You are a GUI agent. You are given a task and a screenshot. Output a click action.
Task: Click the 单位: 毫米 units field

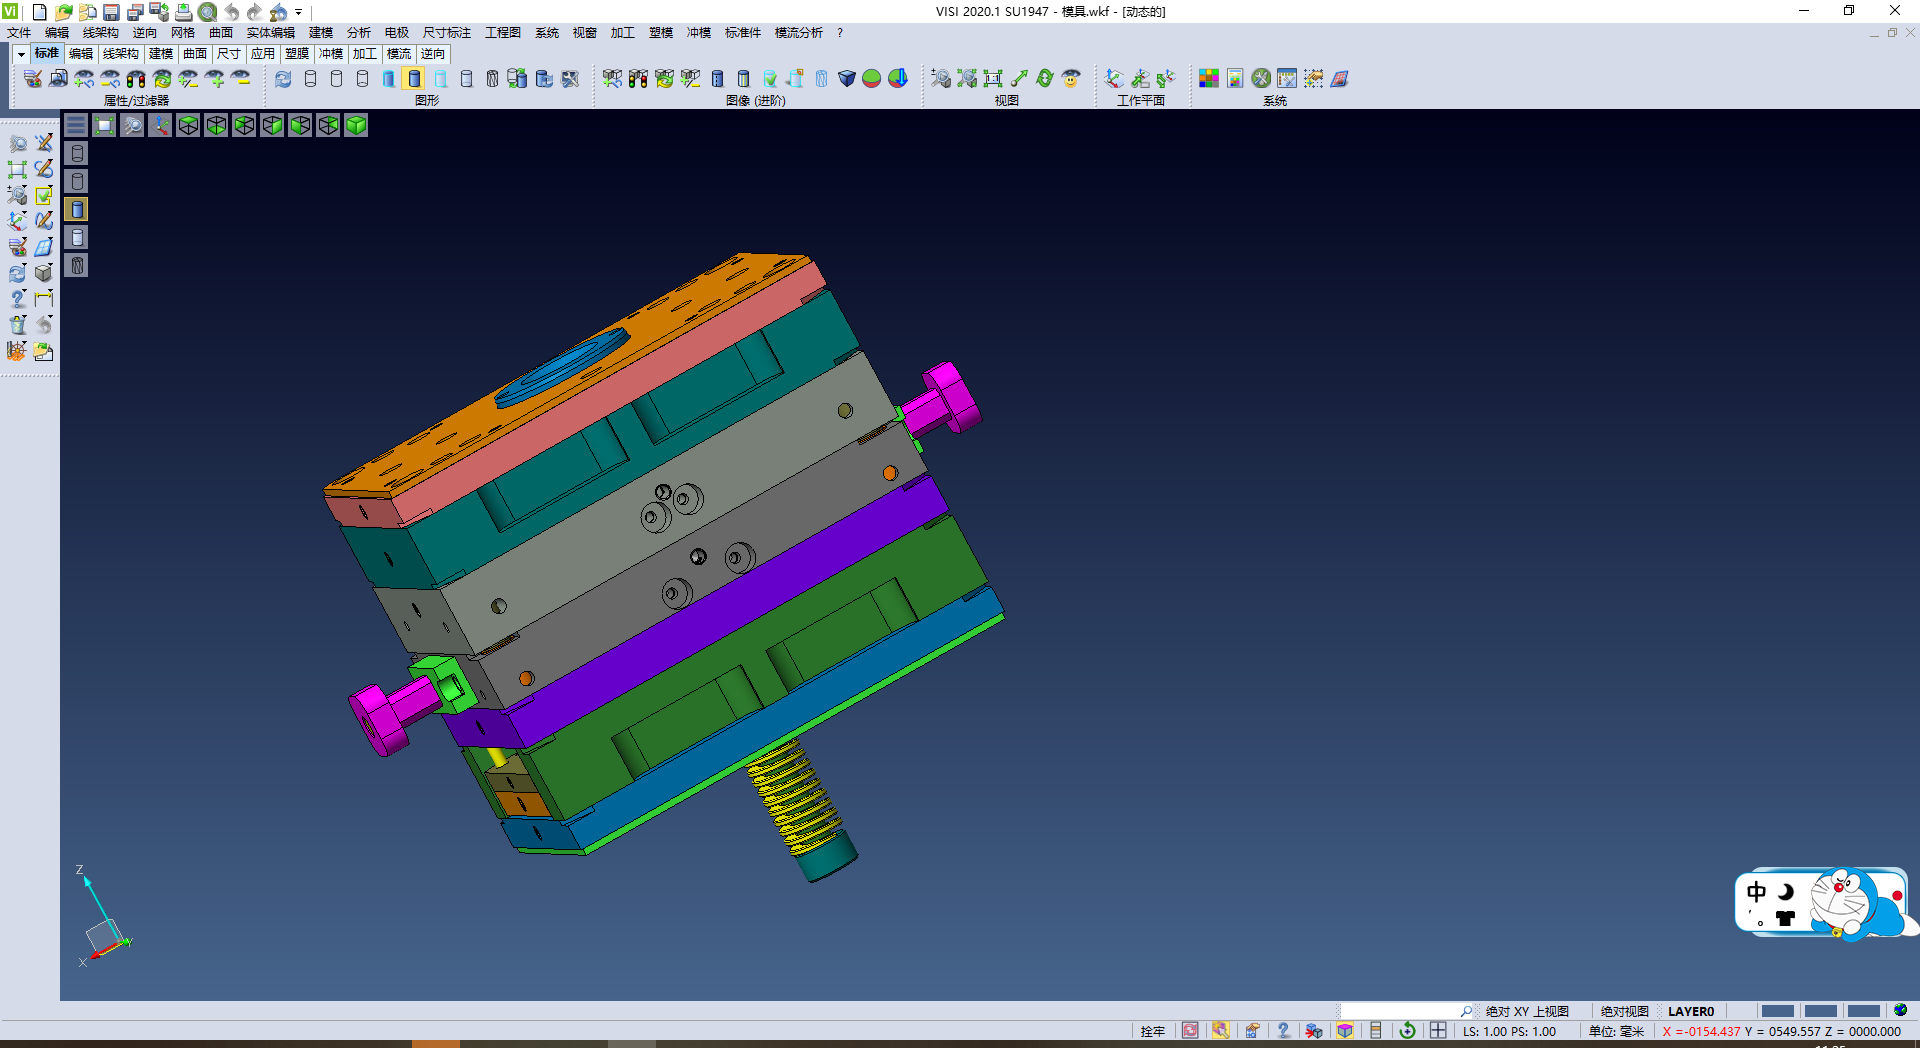(x=1616, y=1031)
